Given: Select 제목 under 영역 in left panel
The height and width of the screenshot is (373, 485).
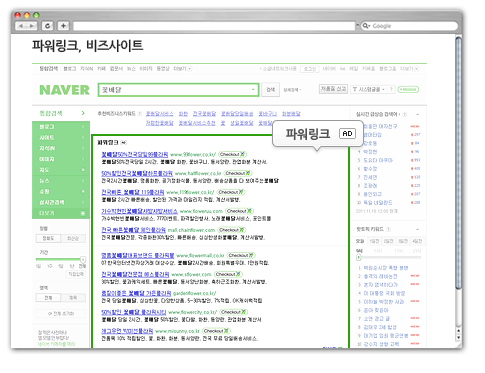Looking at the screenshot, I should 73,298.
